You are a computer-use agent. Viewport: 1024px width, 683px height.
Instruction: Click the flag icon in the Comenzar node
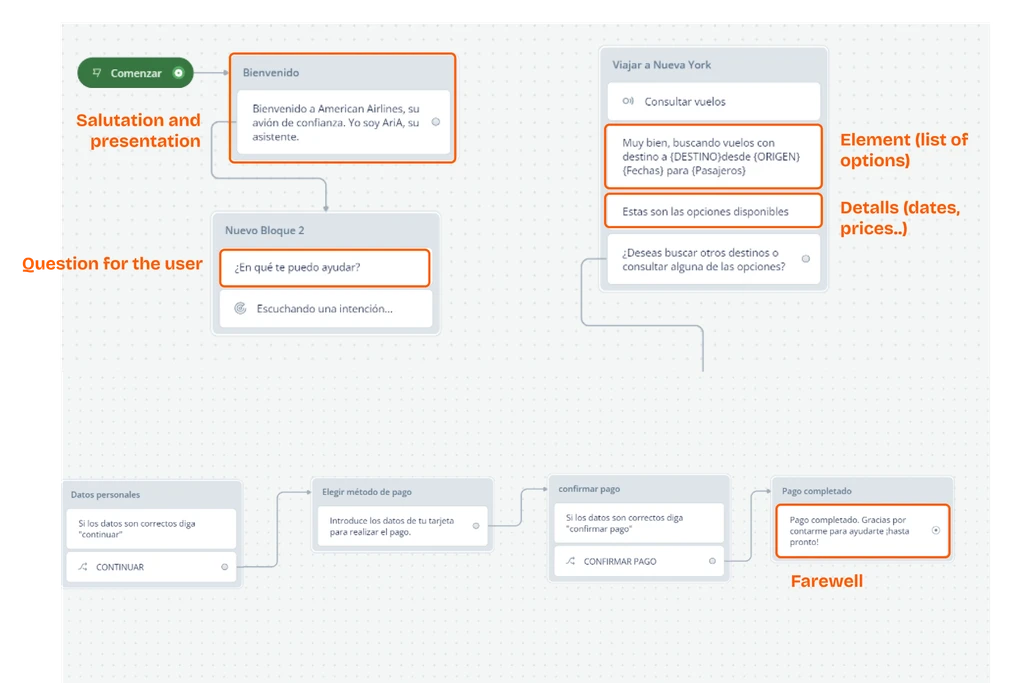pyautogui.click(x=97, y=73)
